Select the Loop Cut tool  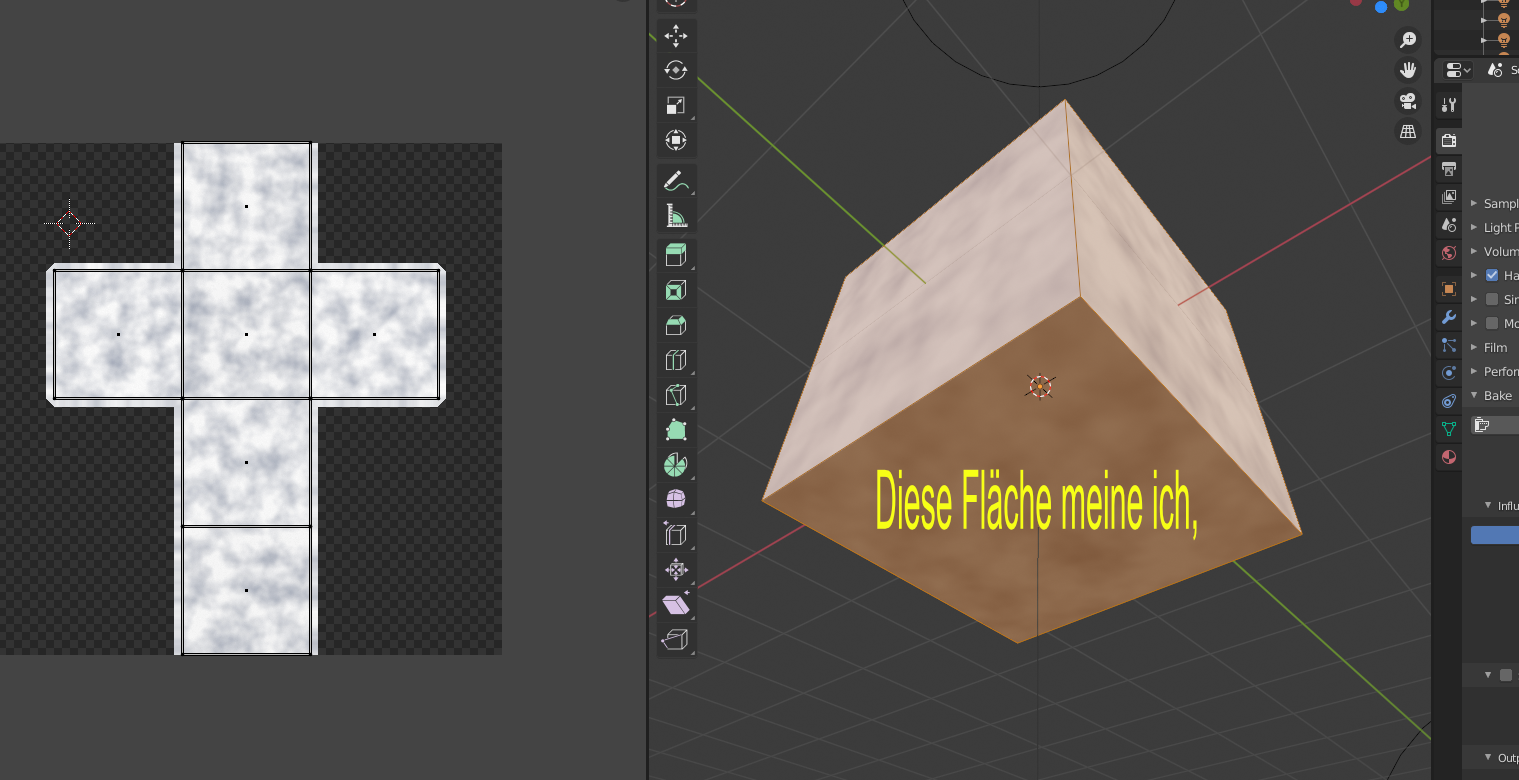click(676, 360)
